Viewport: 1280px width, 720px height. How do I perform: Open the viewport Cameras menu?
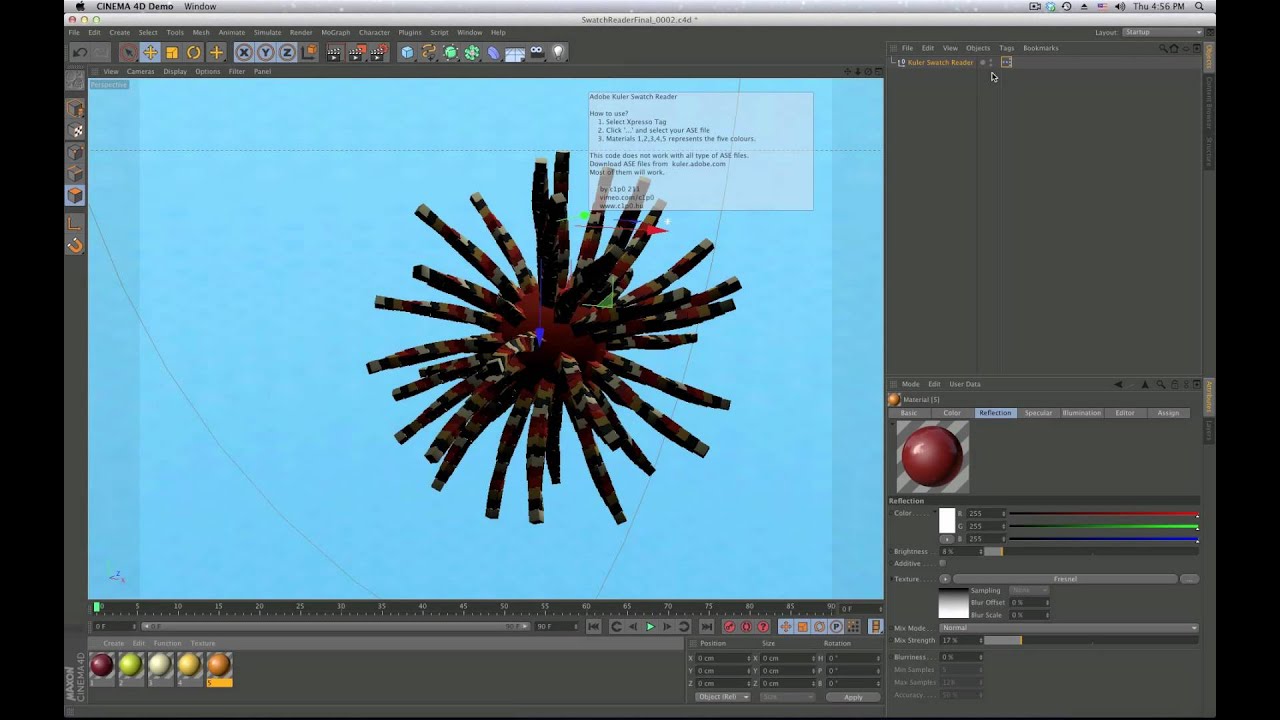(x=140, y=71)
